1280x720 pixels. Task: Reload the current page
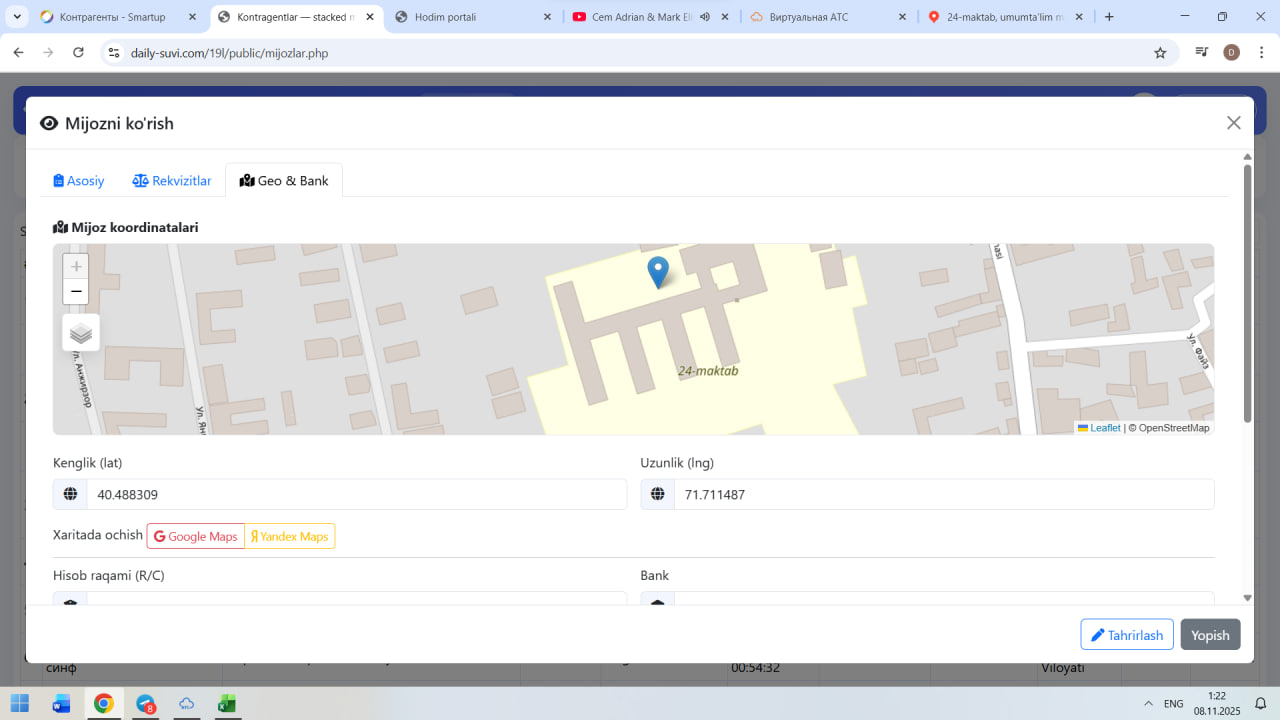click(79, 53)
